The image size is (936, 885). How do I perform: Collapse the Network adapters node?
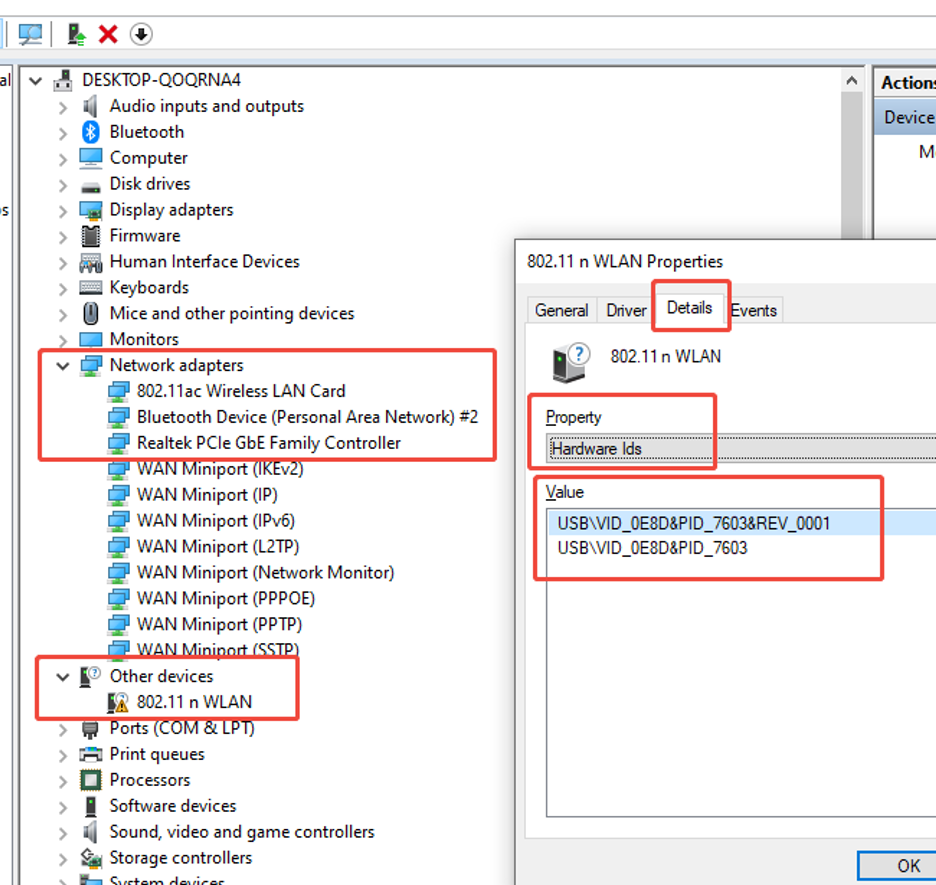coord(63,366)
